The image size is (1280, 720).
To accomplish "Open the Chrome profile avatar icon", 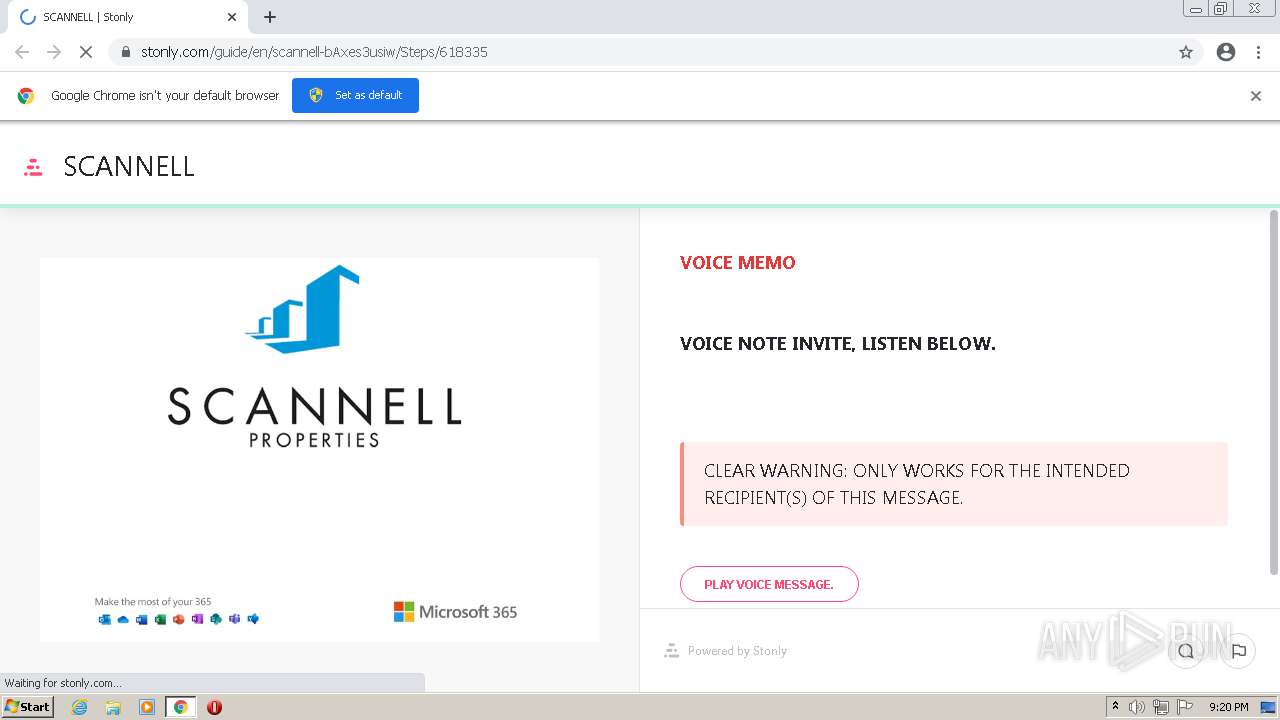I will pos(1226,52).
